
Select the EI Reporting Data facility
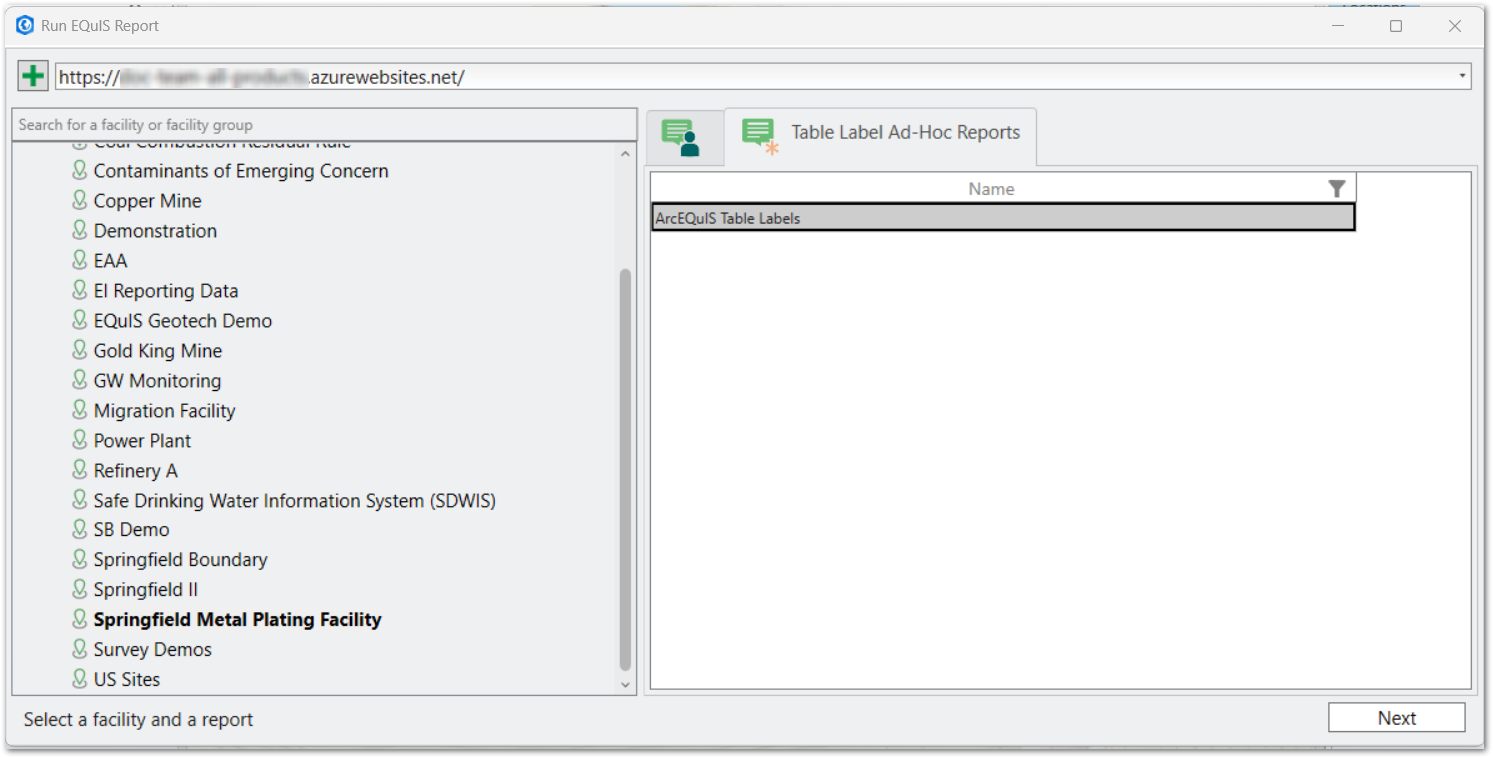click(166, 291)
